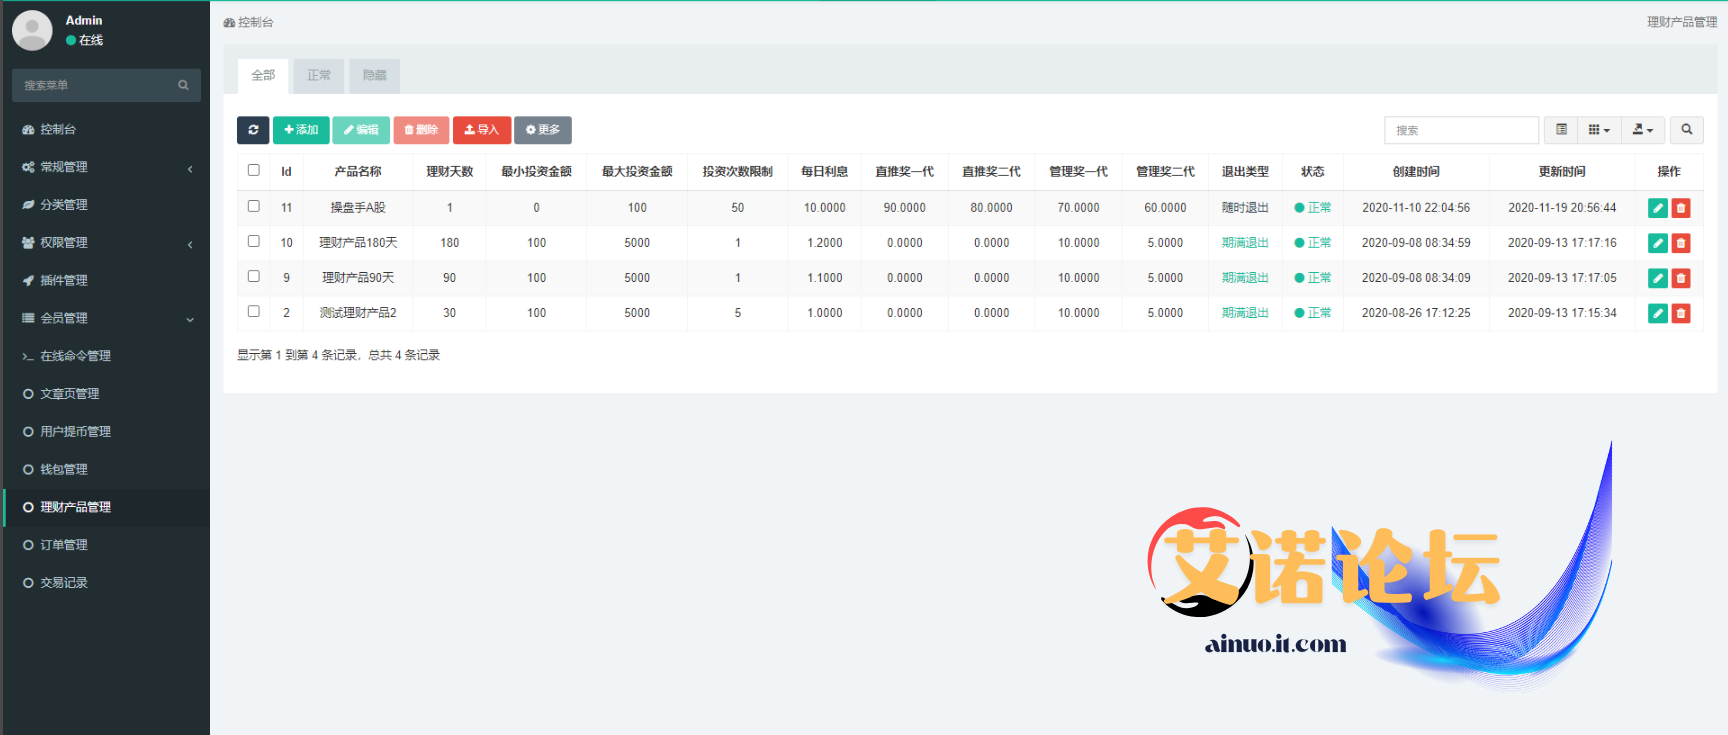
Task: Edit the row with Id 11
Action: pos(1657,208)
